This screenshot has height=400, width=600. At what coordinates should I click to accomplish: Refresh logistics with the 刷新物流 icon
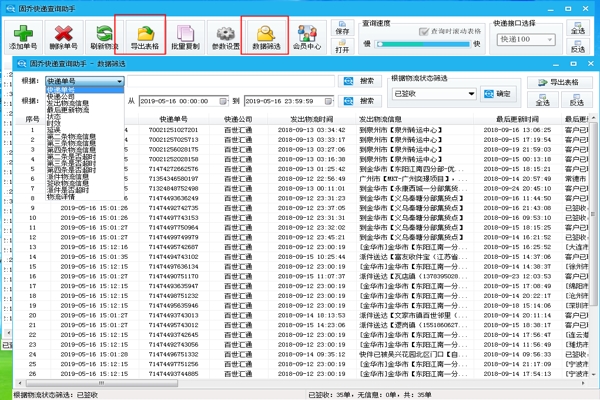(104, 37)
